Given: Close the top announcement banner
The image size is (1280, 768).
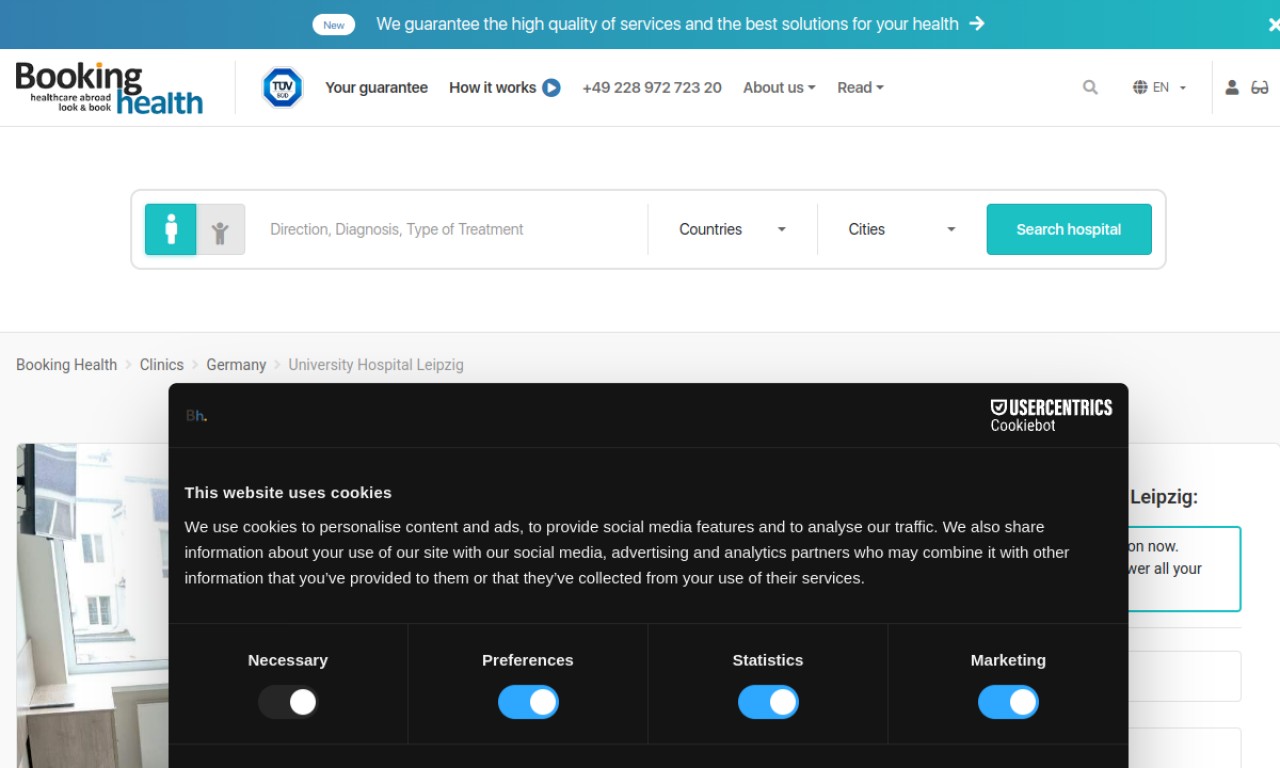Looking at the screenshot, I should click(x=1273, y=25).
